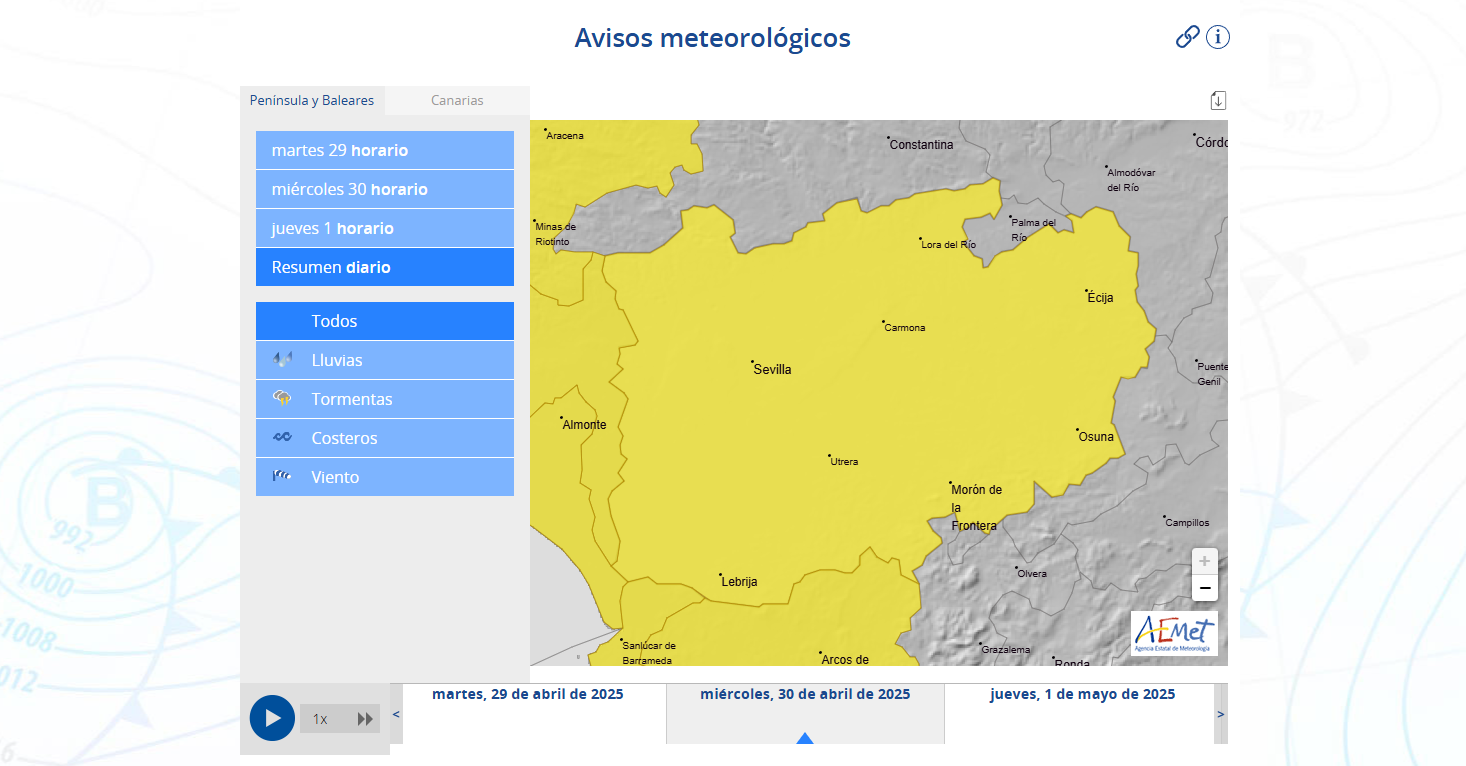The width and height of the screenshot is (1466, 766).
Task: Open the information icon next to the title
Action: coord(1218,37)
